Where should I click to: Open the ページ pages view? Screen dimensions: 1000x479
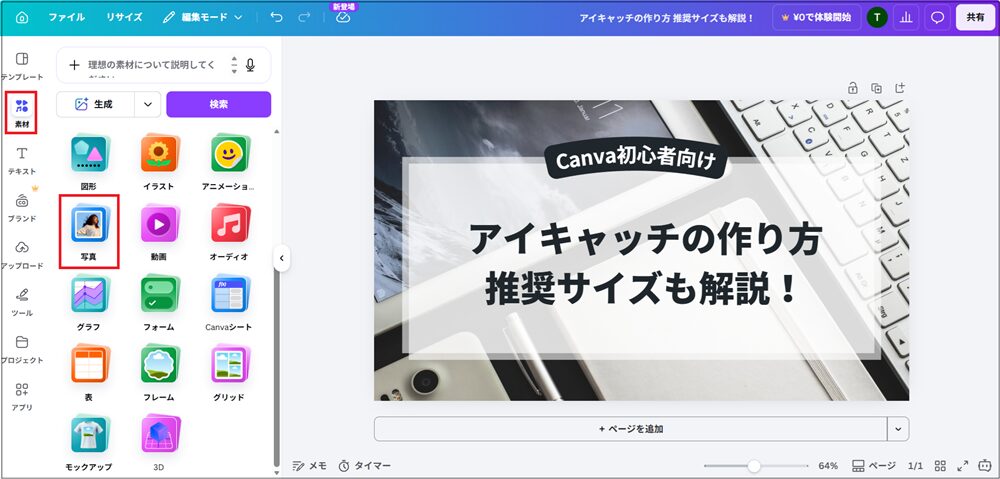point(874,466)
